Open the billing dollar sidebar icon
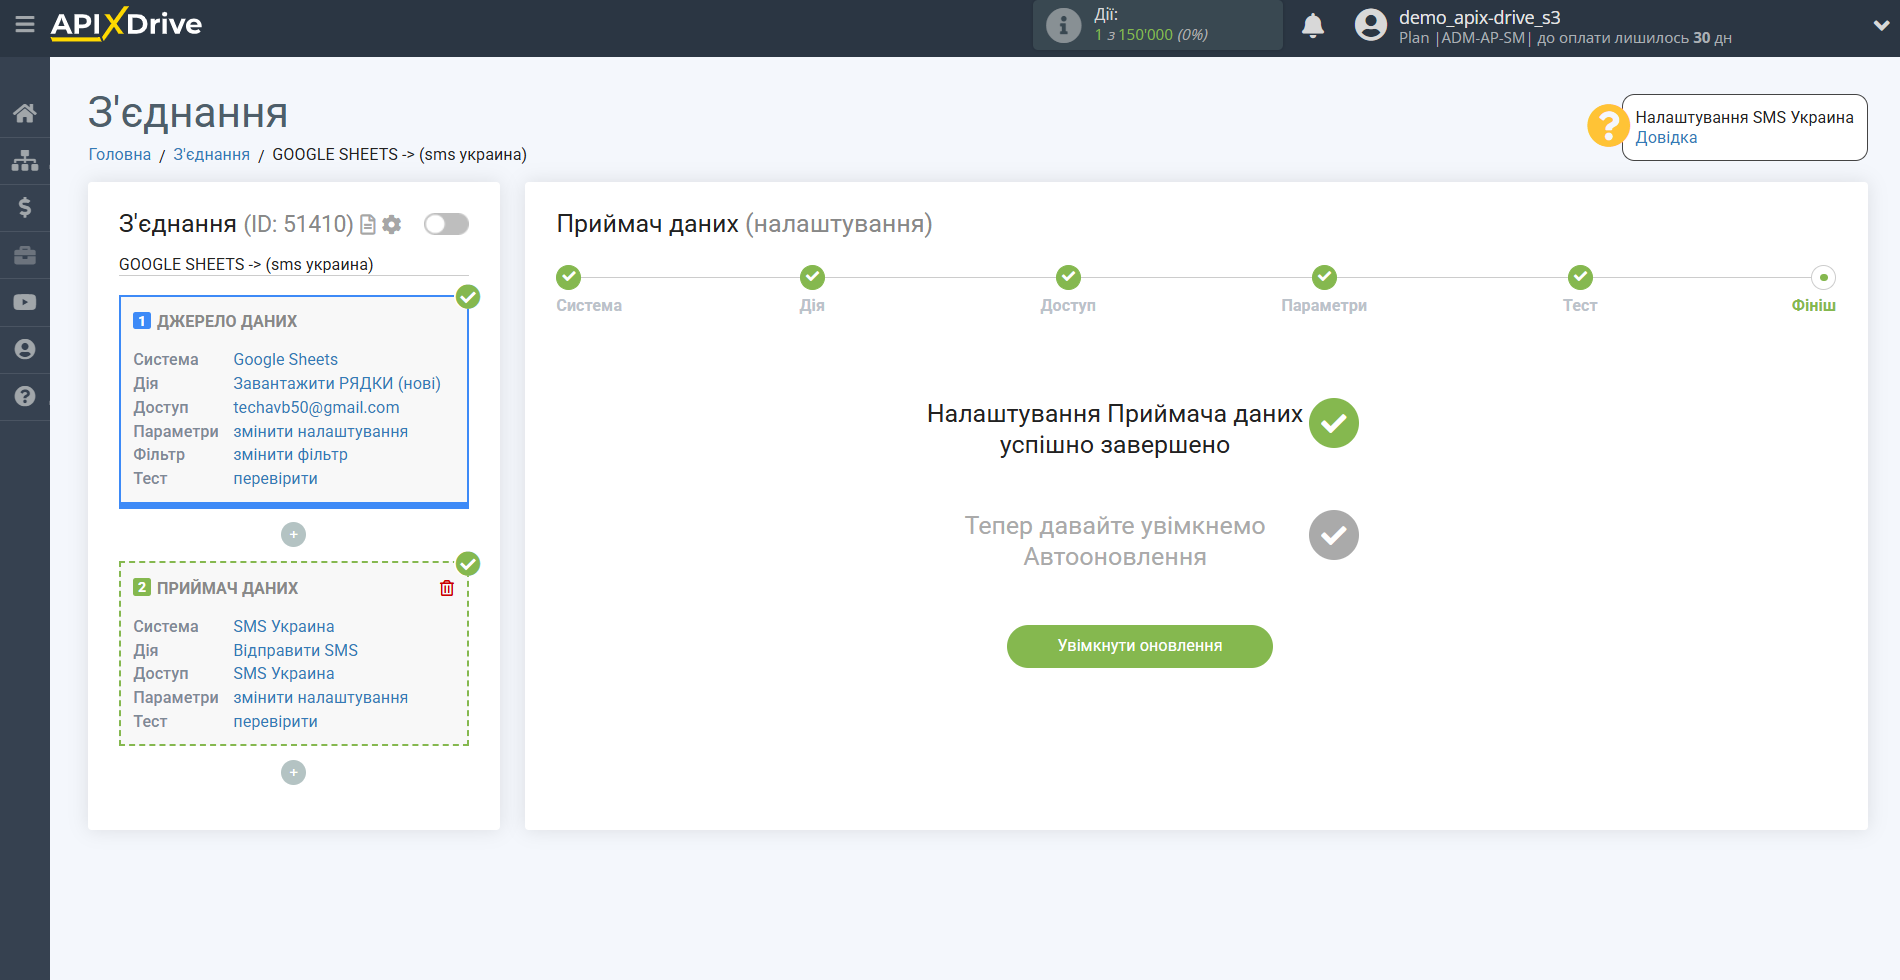This screenshot has width=1900, height=980. click(25, 207)
